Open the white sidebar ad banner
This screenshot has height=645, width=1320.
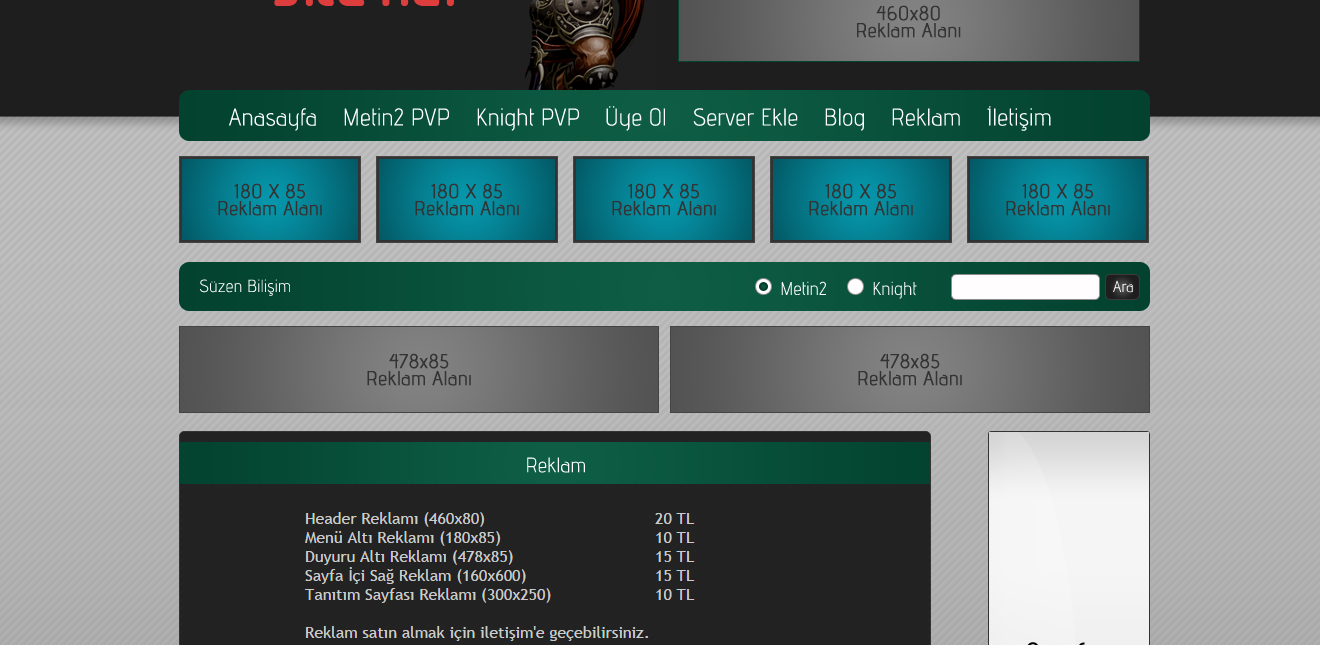1069,538
